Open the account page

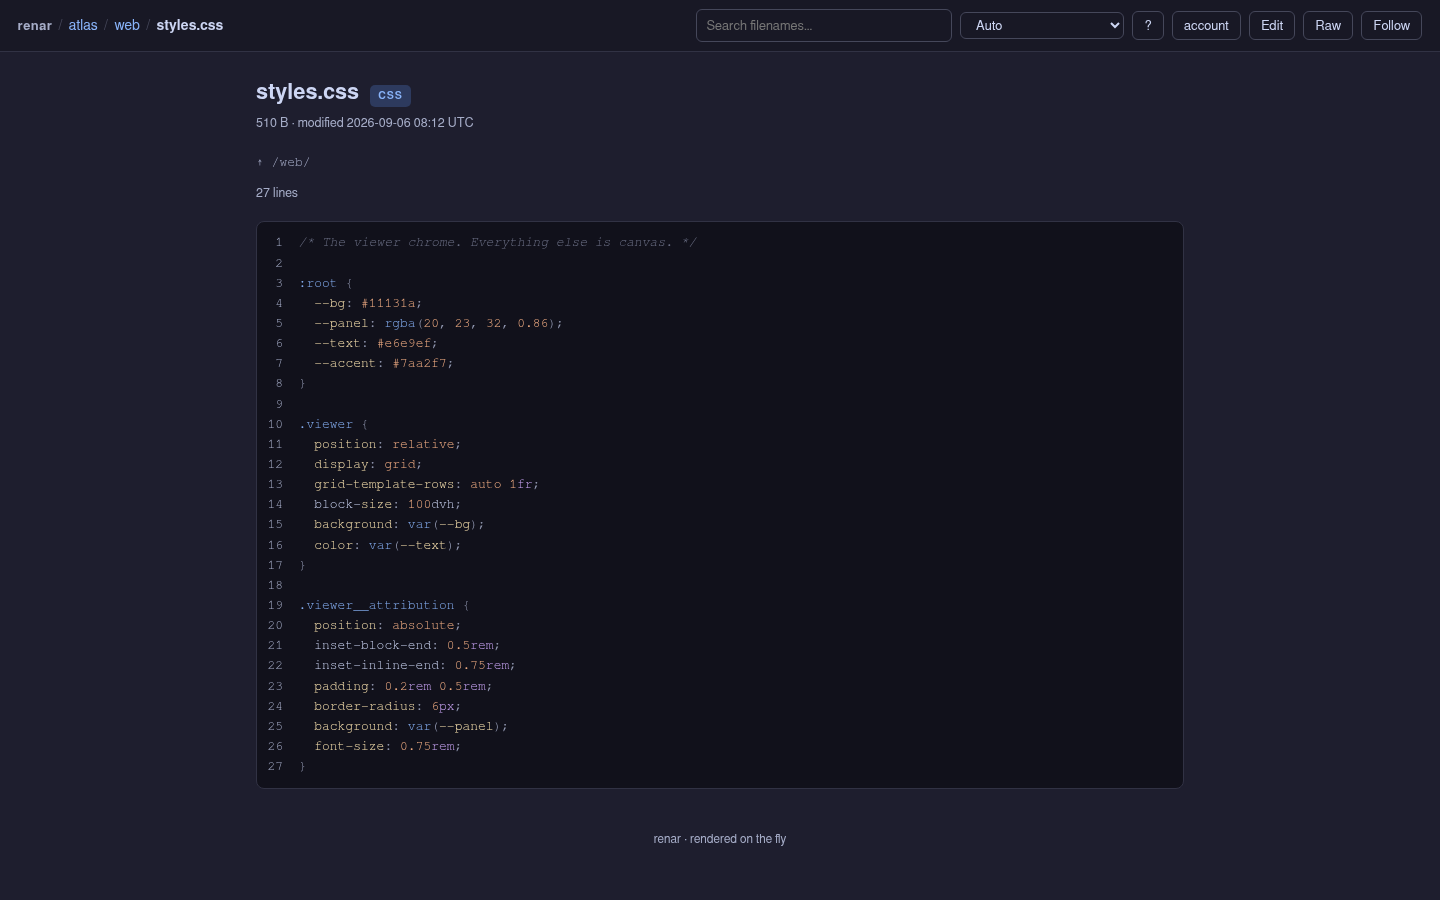tap(1206, 26)
